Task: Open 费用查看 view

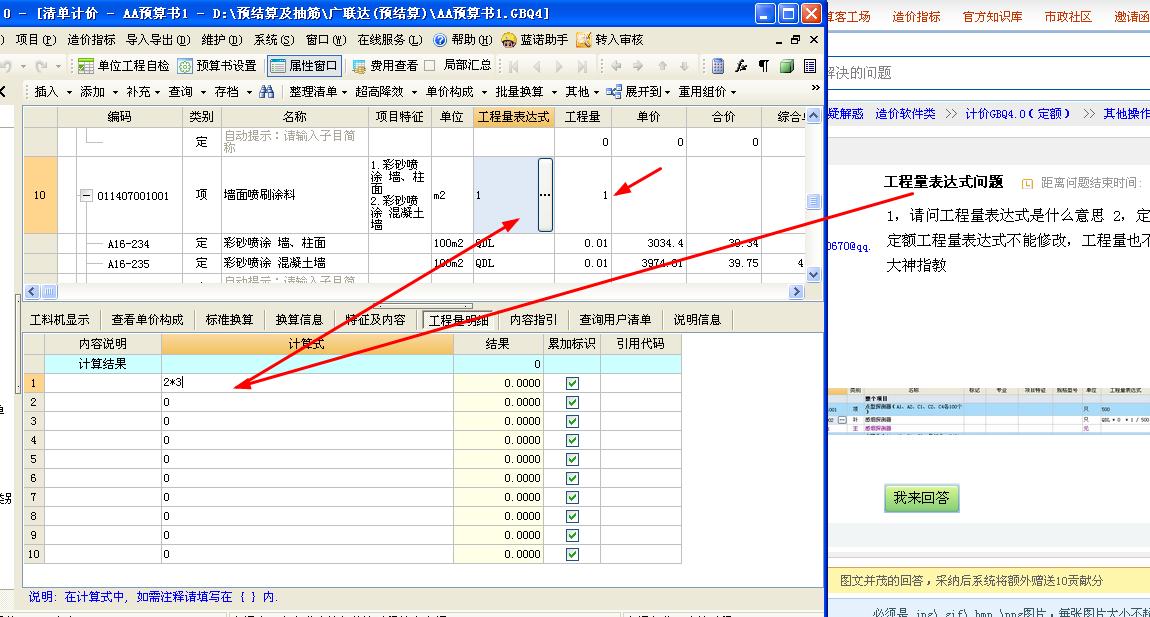Action: pyautogui.click(x=385, y=66)
